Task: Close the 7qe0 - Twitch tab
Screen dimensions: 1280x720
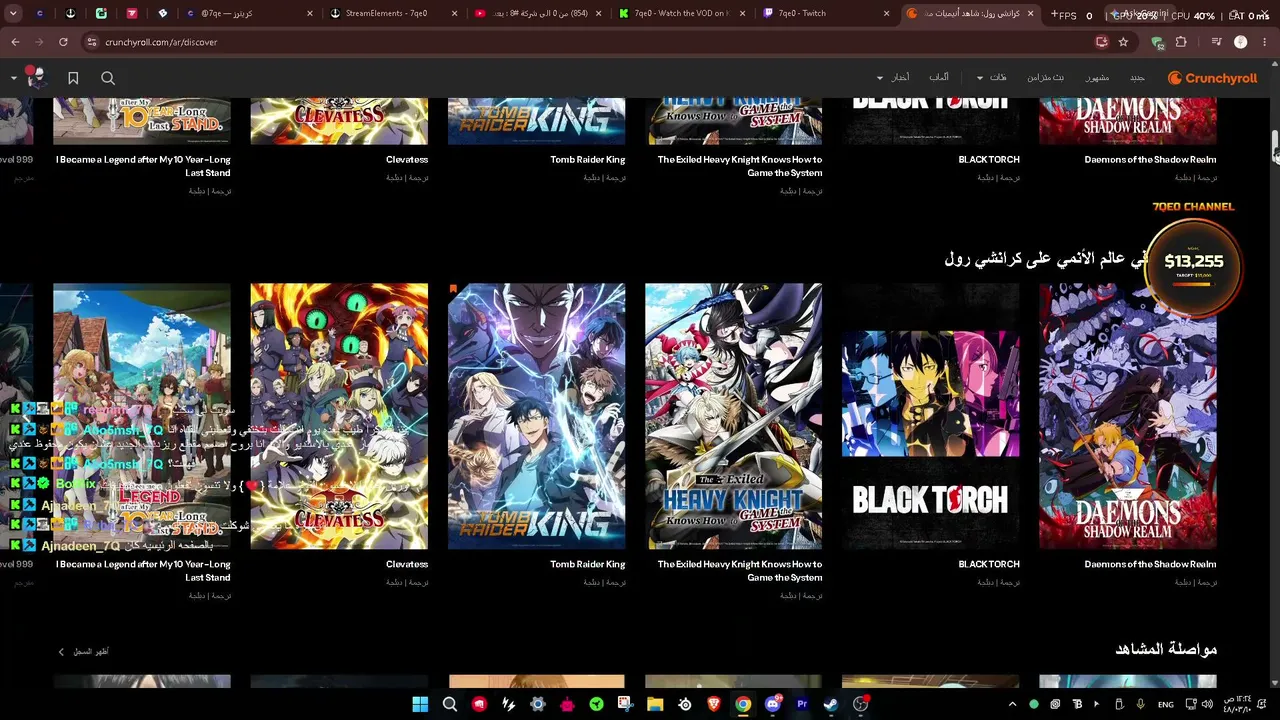Action: tap(887, 14)
